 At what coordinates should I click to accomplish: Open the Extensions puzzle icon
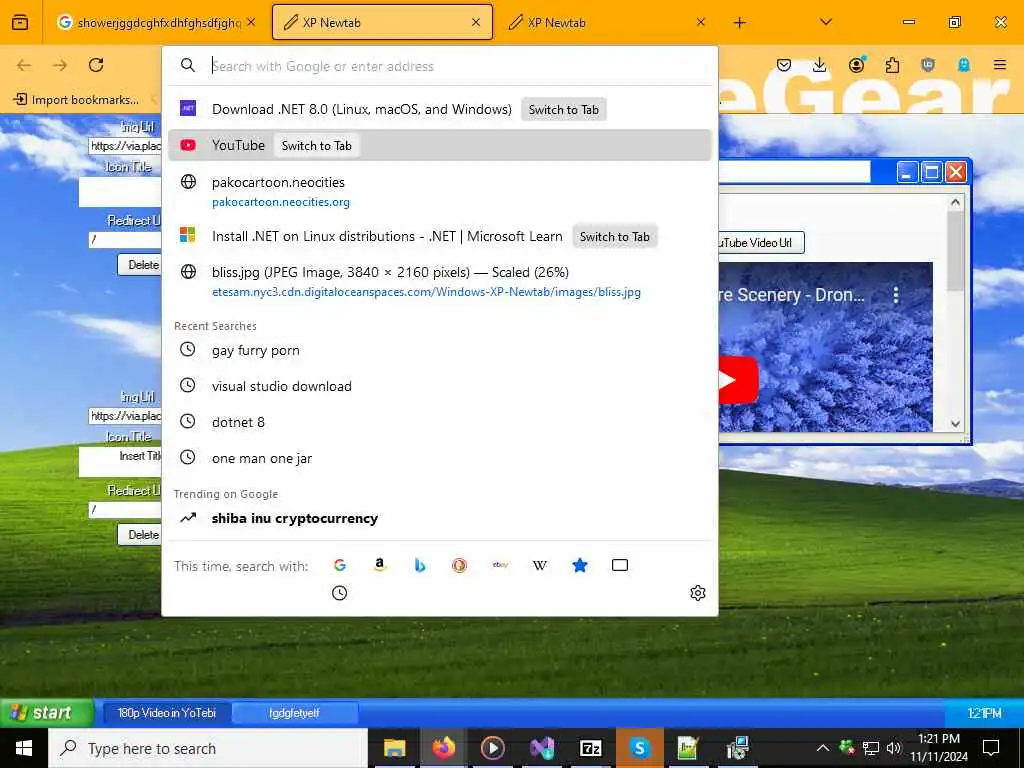click(892, 65)
